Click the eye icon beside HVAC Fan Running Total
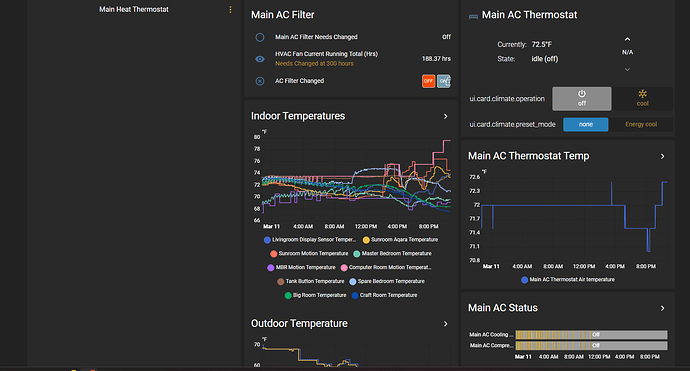 click(260, 59)
